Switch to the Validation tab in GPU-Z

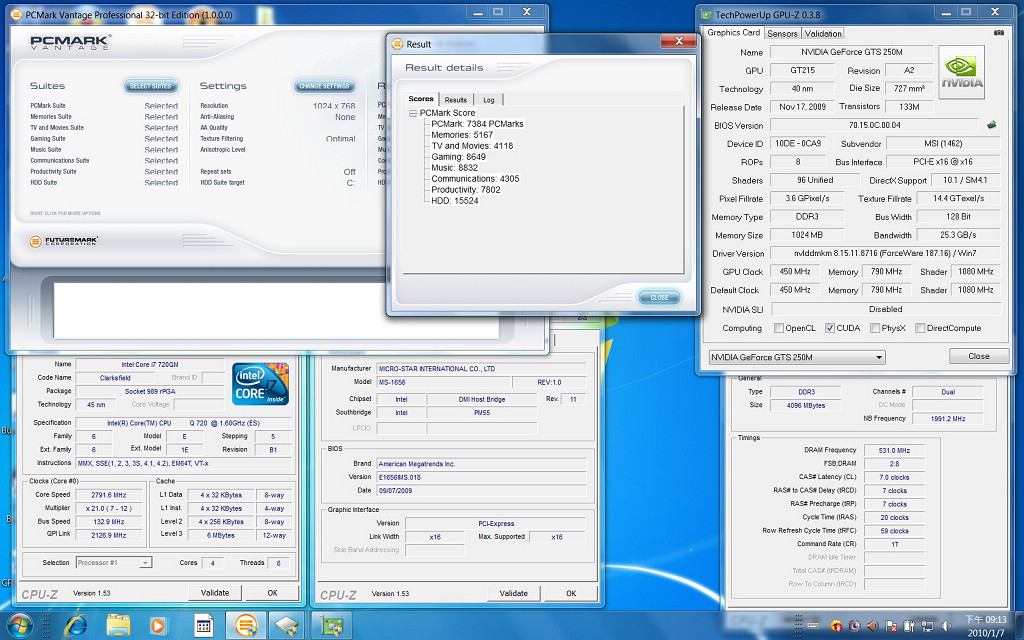click(823, 33)
